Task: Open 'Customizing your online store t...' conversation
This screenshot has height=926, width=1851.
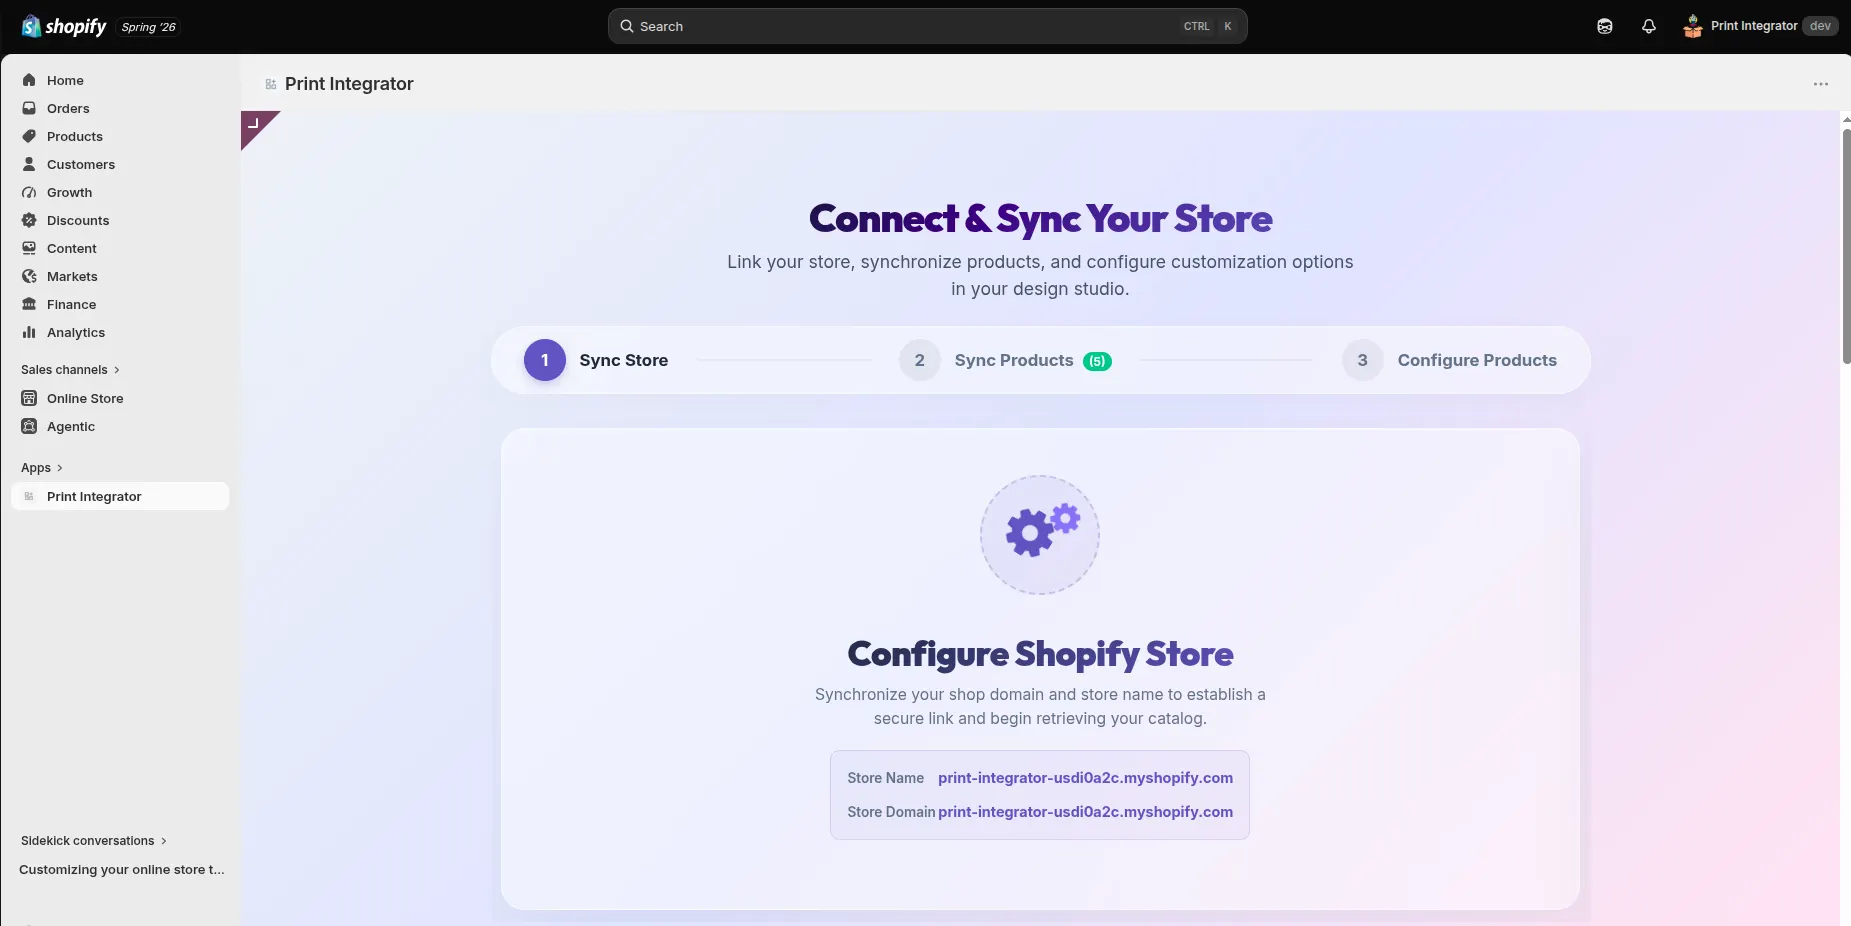Action: pos(122,870)
